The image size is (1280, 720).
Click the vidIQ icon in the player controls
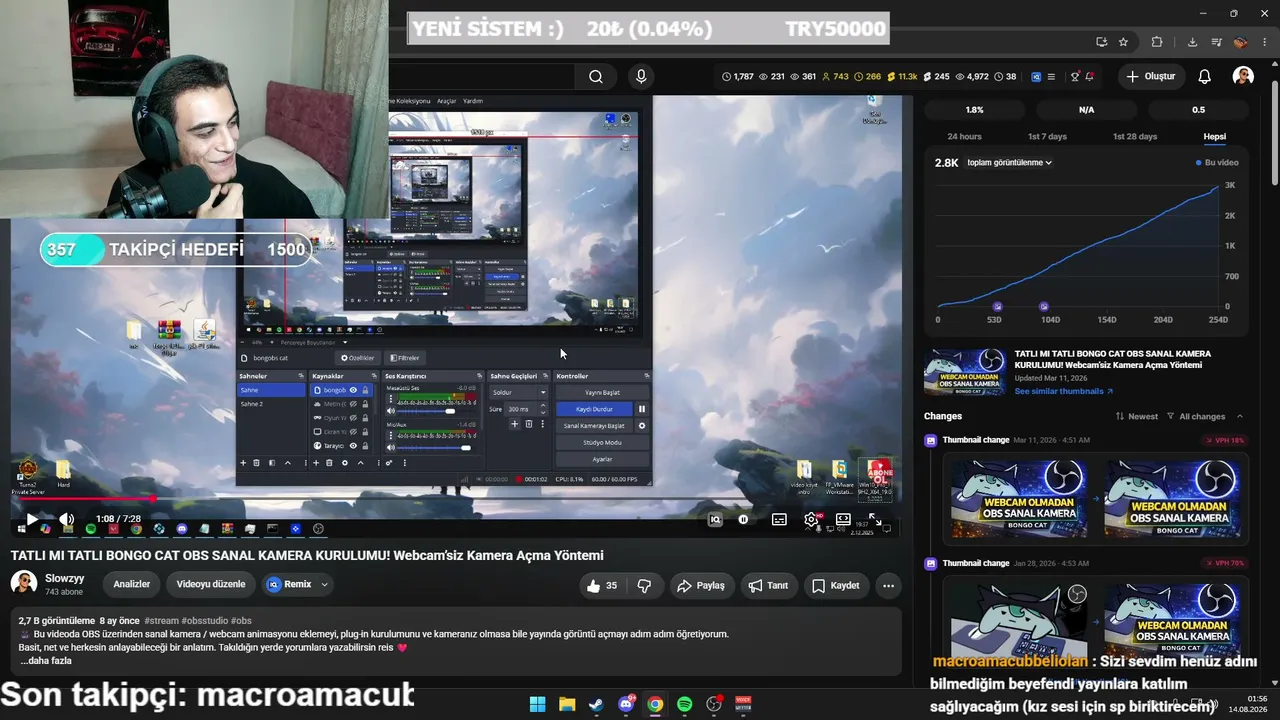[x=715, y=520]
